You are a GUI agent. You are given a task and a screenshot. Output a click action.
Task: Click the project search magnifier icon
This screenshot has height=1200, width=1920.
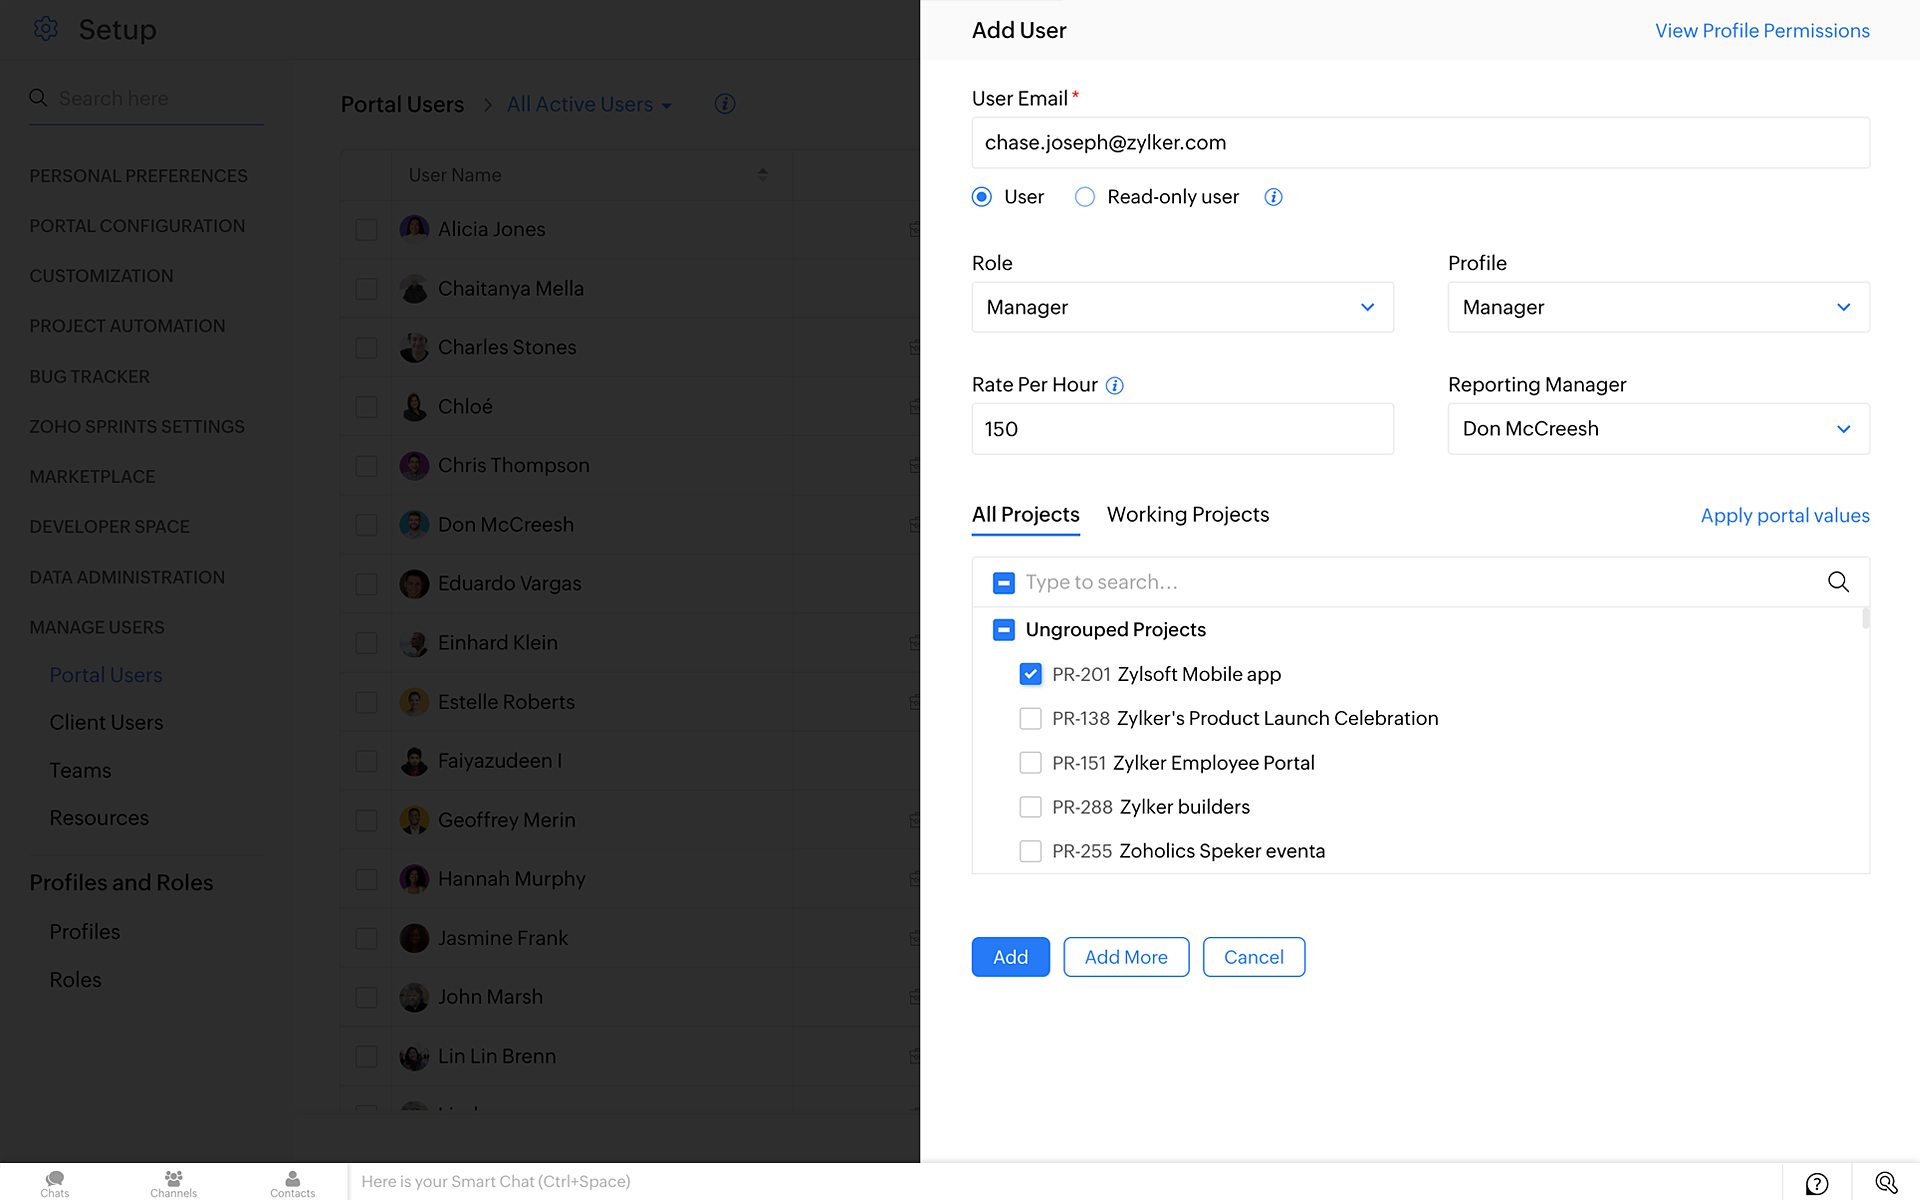pos(1838,582)
